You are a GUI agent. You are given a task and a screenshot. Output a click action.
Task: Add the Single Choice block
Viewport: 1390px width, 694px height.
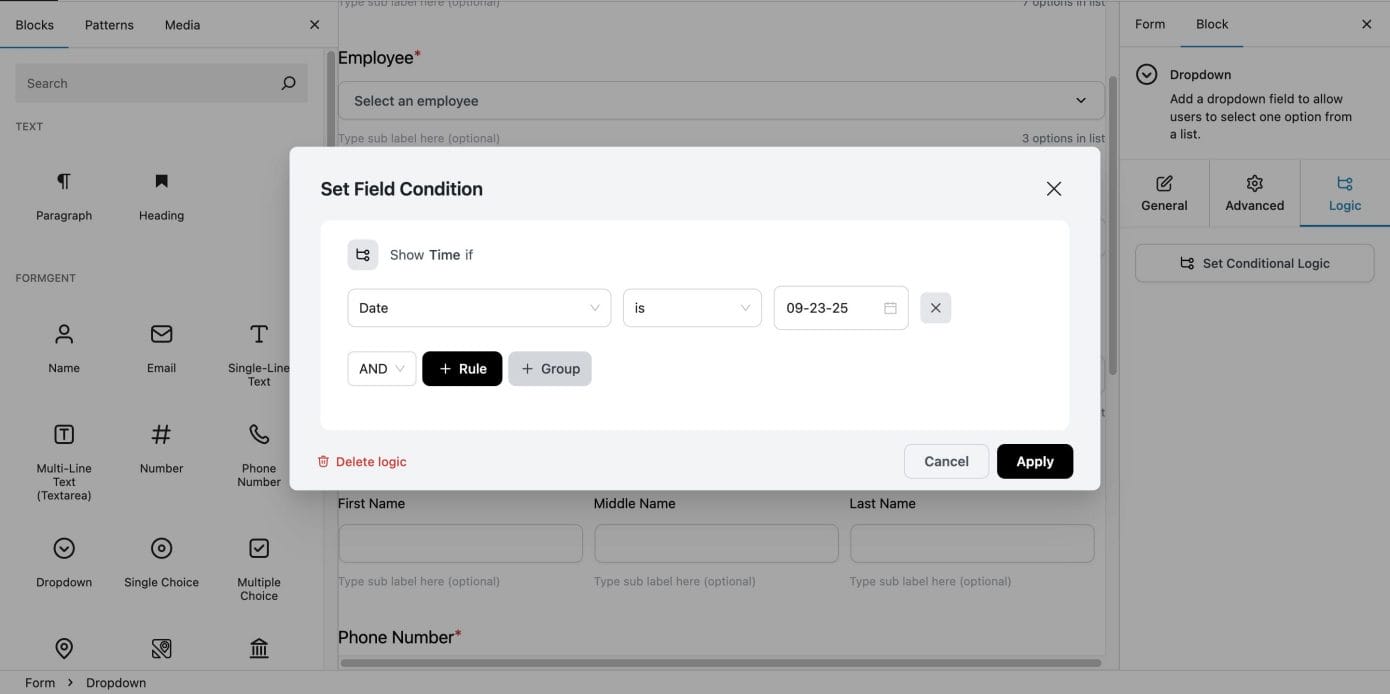tap(161, 549)
